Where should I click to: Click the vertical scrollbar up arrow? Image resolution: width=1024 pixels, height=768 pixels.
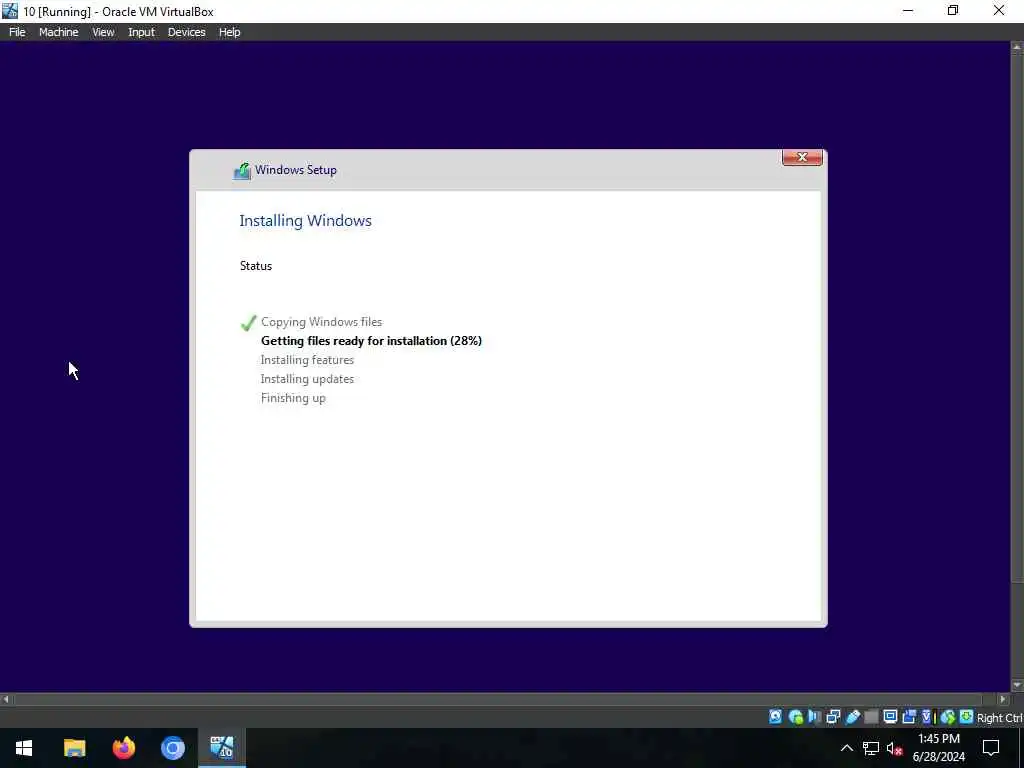click(x=1017, y=48)
